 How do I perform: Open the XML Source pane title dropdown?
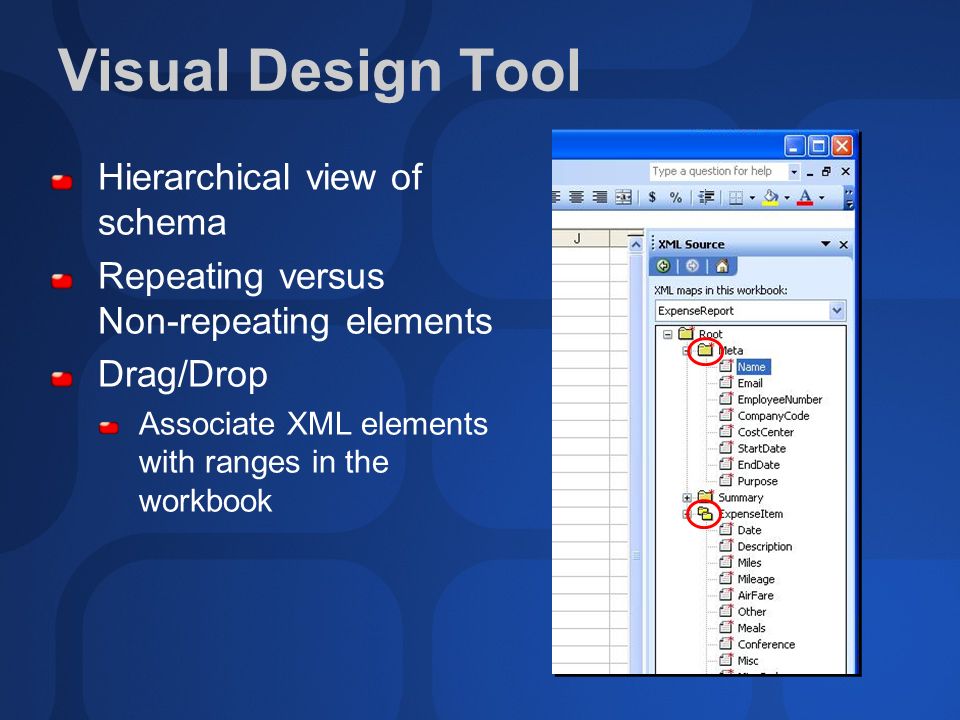click(x=826, y=244)
